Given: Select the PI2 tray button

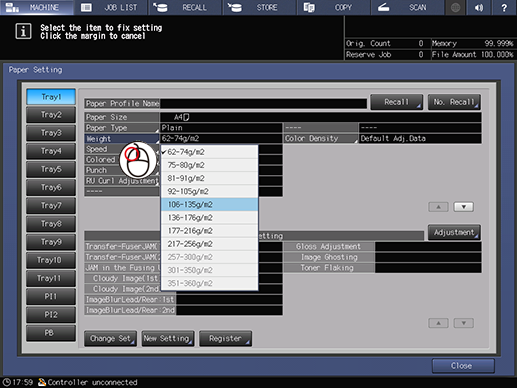Looking at the screenshot, I should tap(51, 315).
